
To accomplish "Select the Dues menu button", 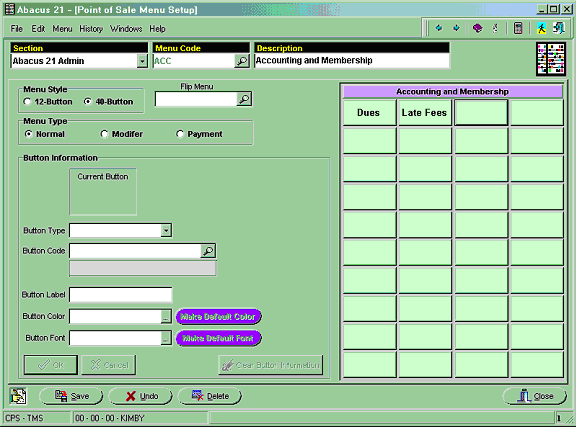I will 370,113.
